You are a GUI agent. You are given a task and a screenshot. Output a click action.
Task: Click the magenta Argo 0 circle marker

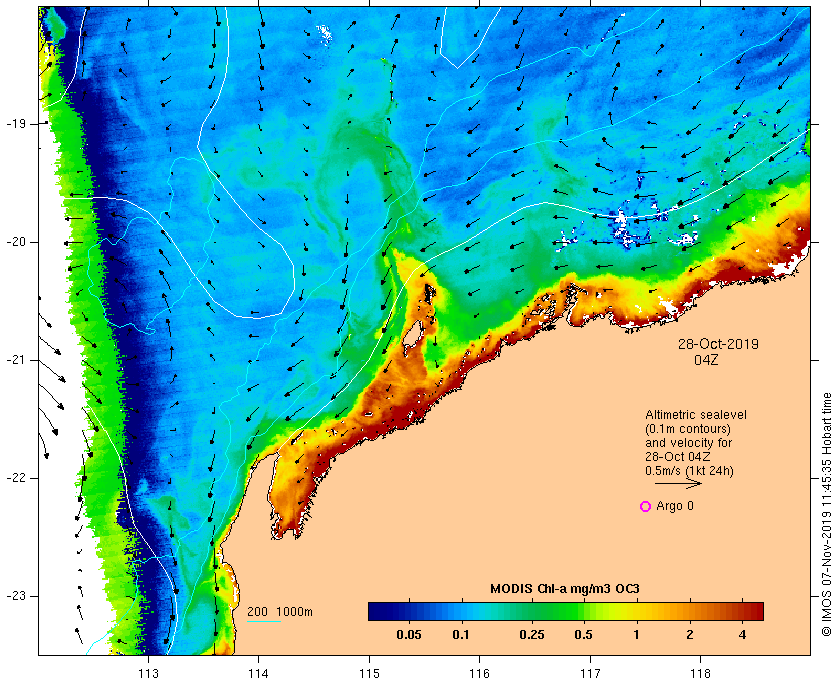(x=646, y=506)
